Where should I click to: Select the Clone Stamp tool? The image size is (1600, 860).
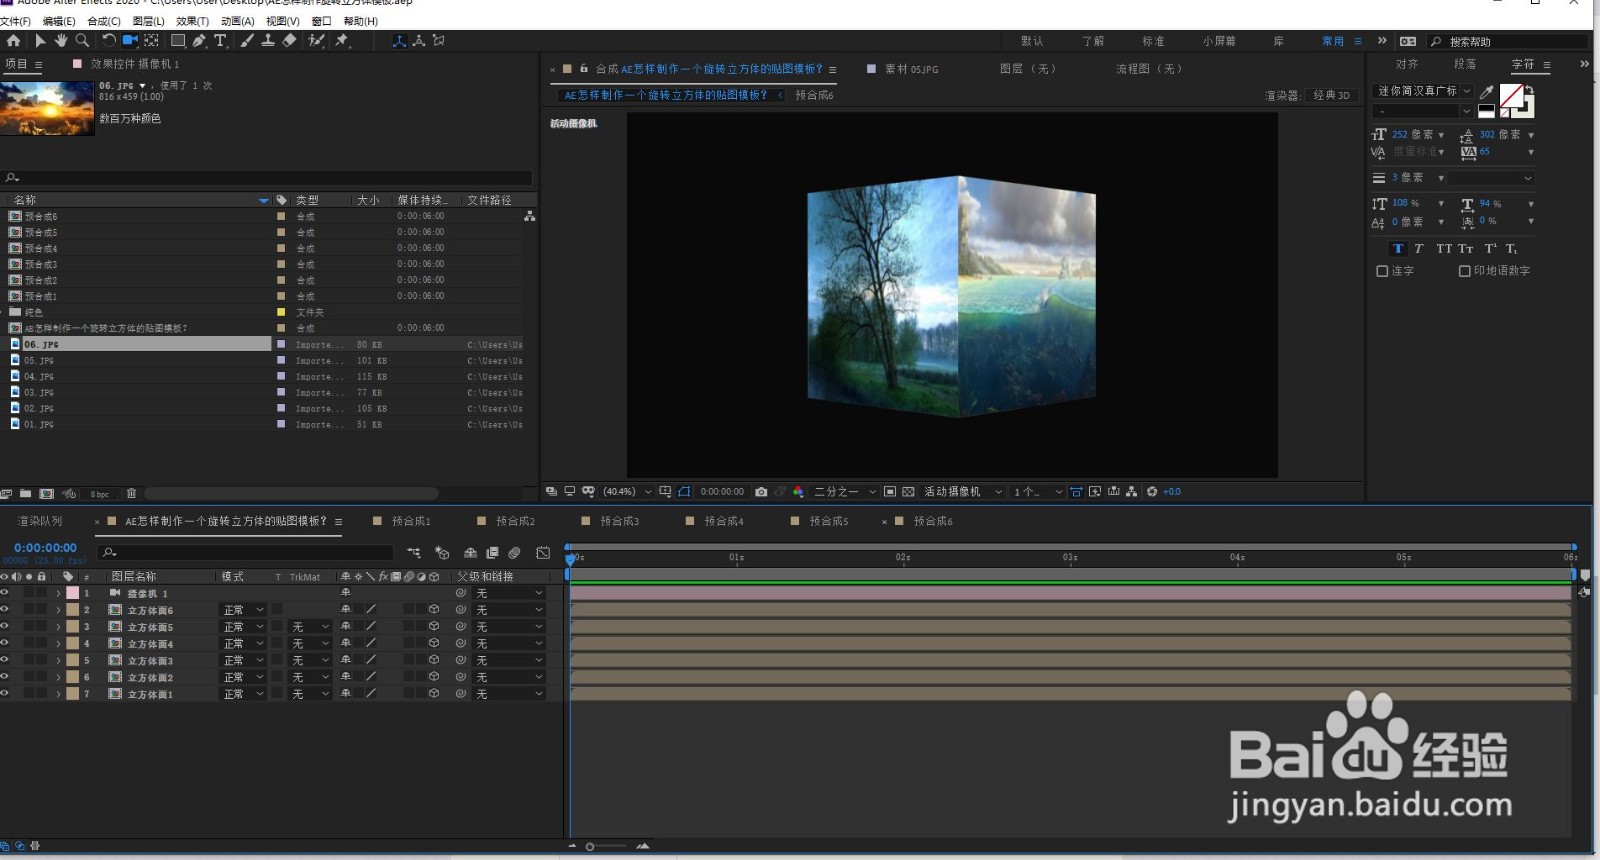coord(268,41)
